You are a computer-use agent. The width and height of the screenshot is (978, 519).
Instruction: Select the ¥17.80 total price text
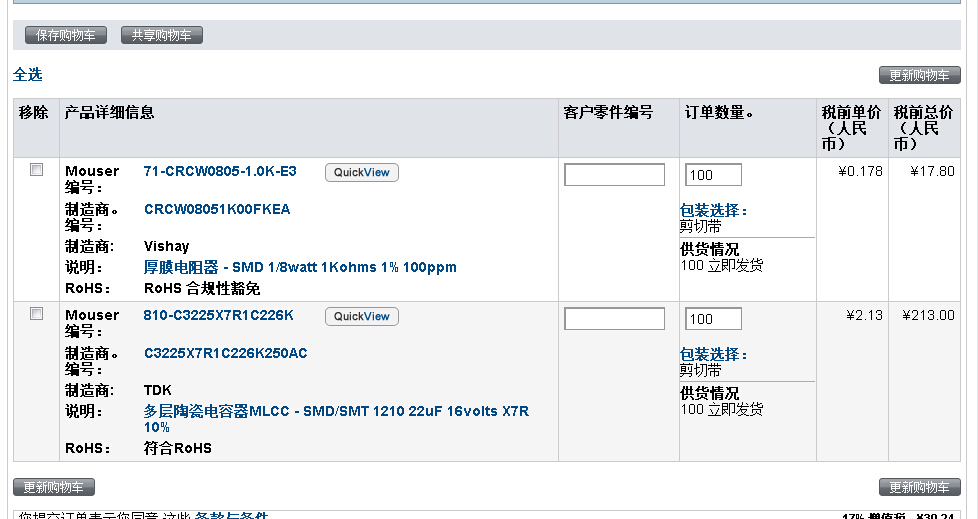pyautogui.click(x=932, y=172)
